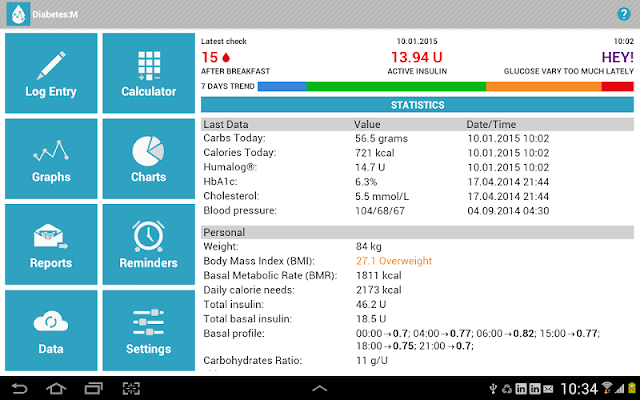The width and height of the screenshot is (640, 400).
Task: Tap the Wi-Fi status icon
Action: tap(607, 388)
